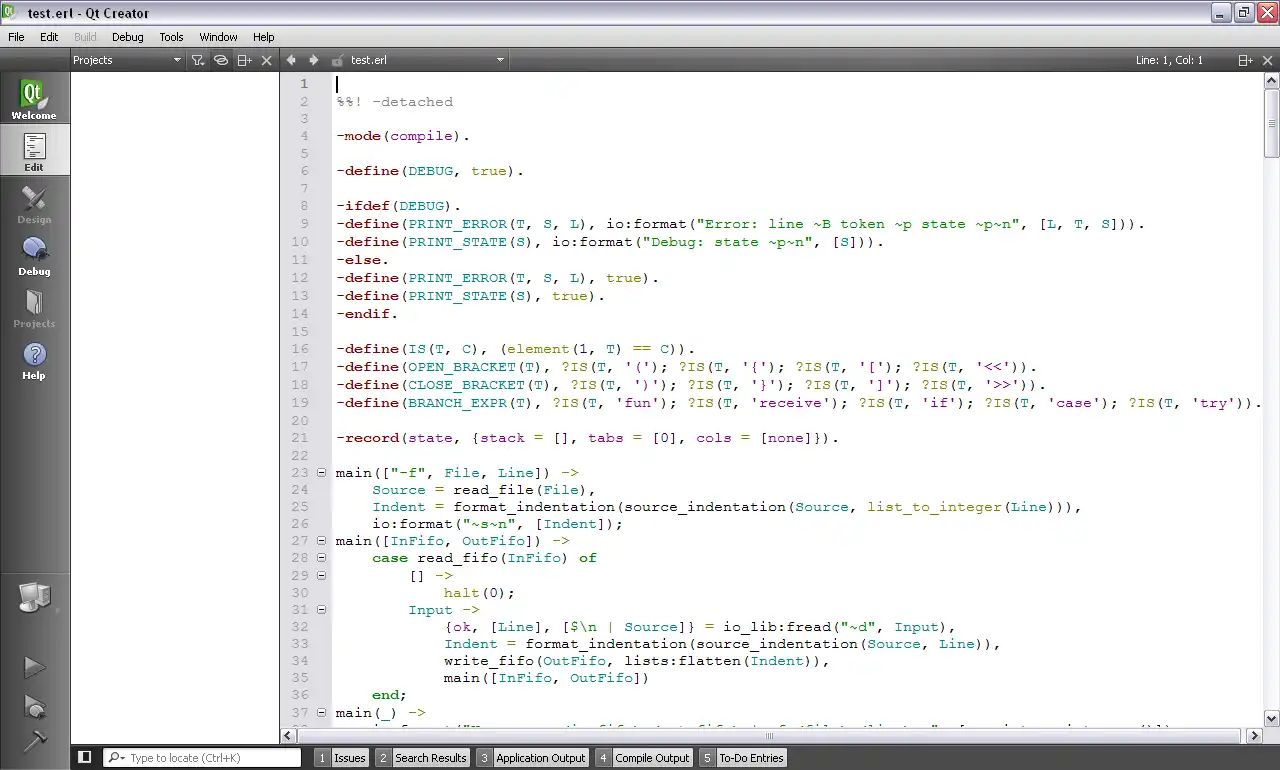
Task: Click in the Type to locate field
Action: (x=210, y=758)
